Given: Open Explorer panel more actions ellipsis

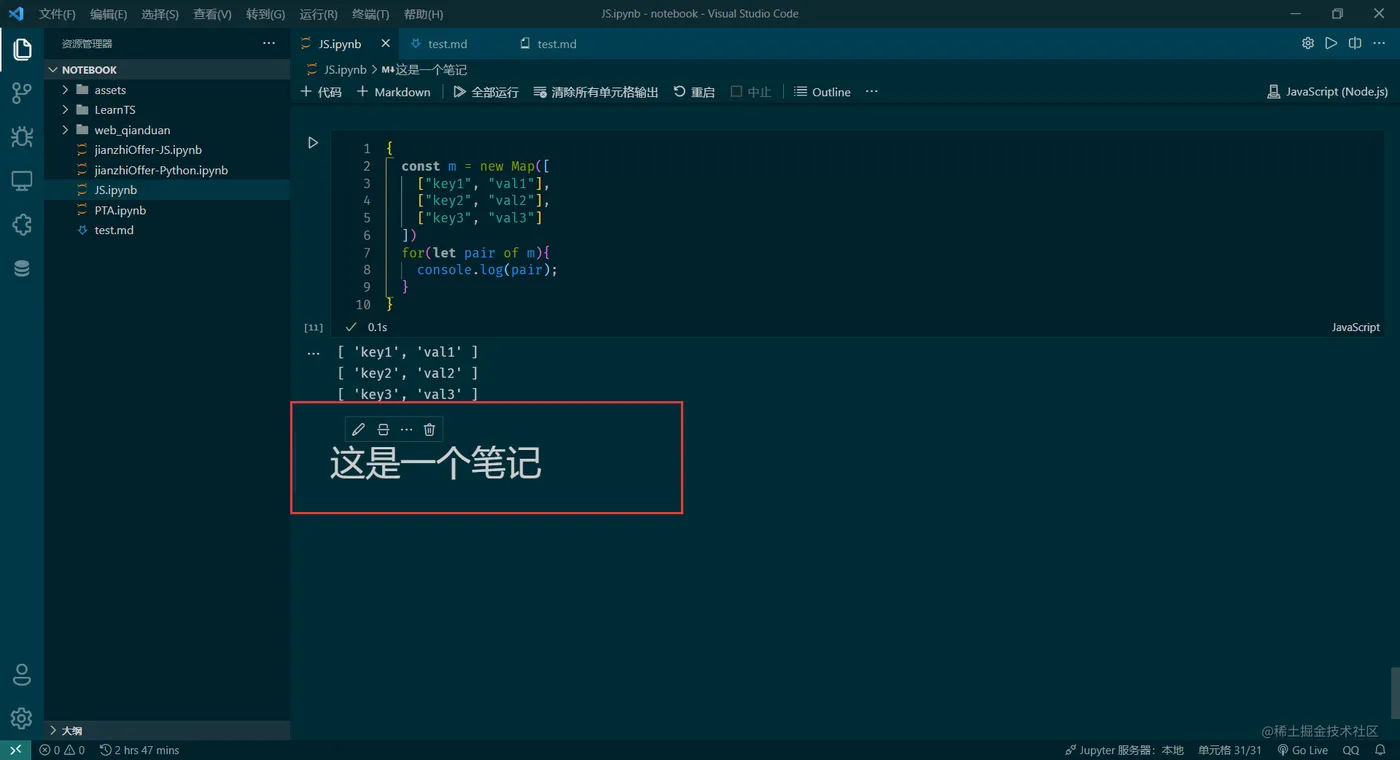Looking at the screenshot, I should (269, 43).
